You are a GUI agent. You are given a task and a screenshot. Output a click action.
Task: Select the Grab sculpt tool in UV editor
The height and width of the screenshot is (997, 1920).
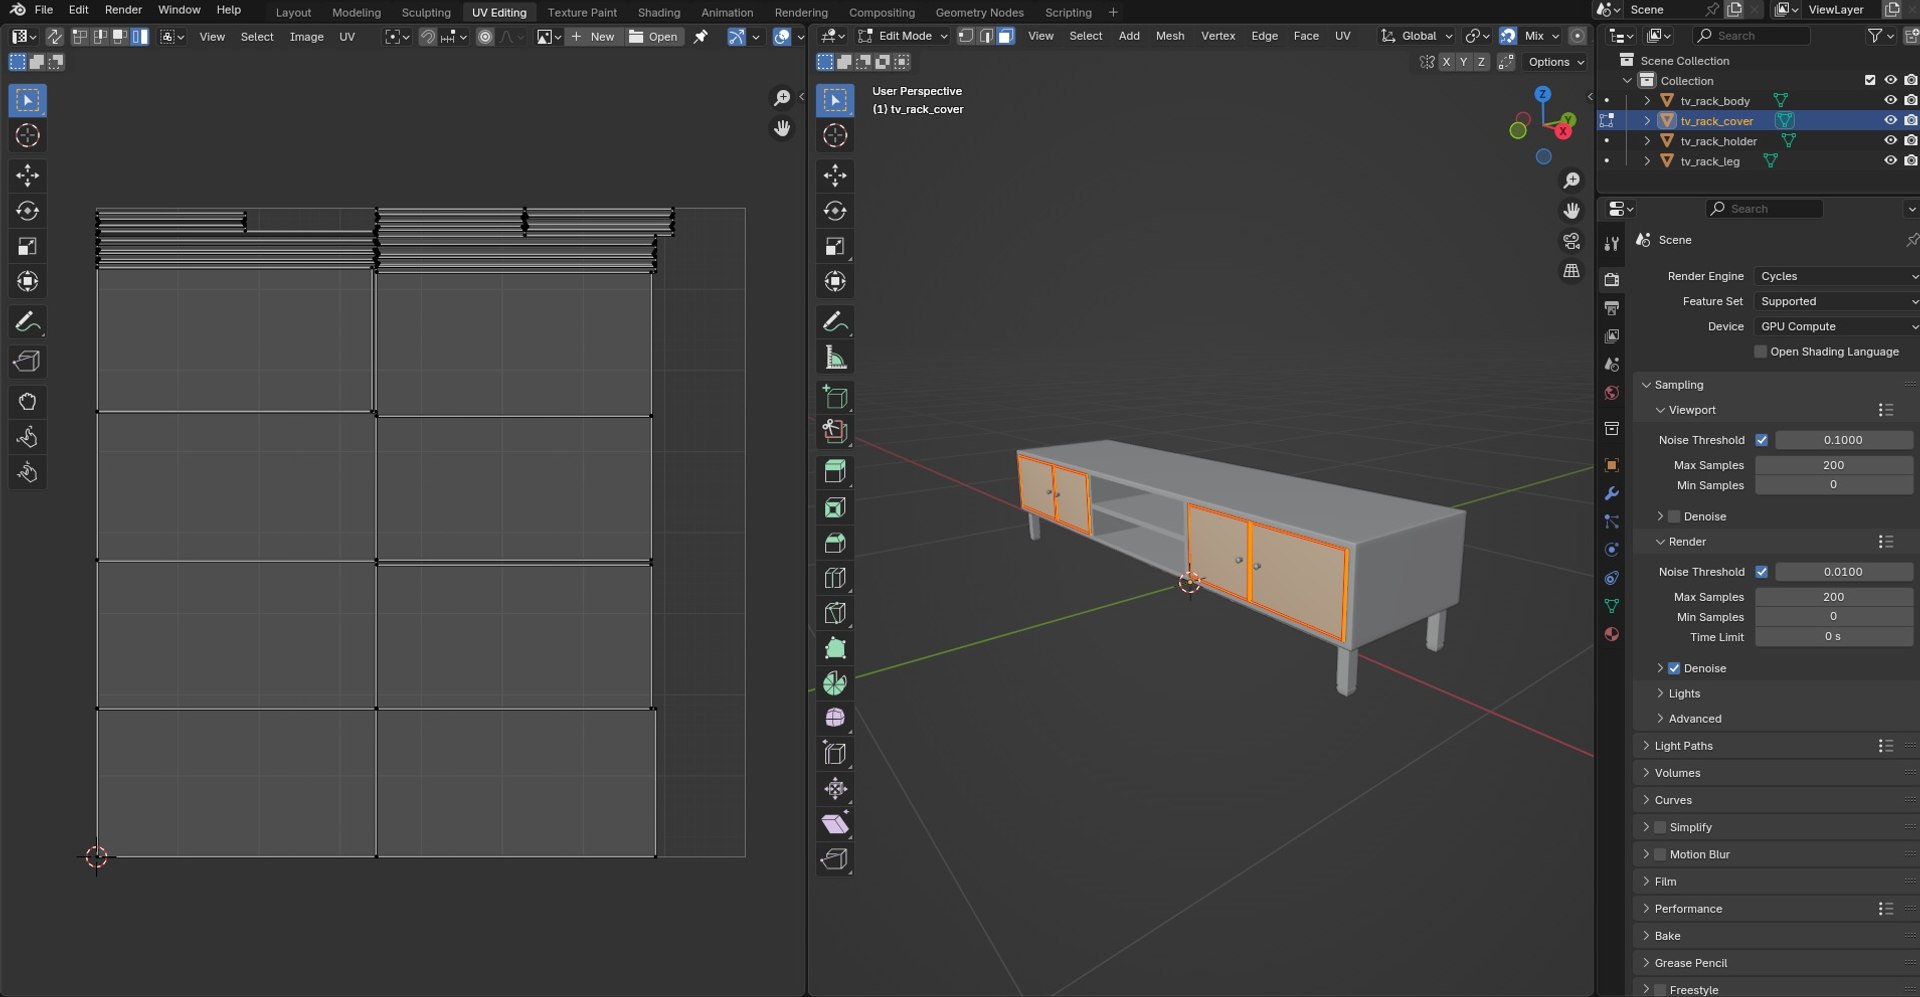pyautogui.click(x=27, y=401)
